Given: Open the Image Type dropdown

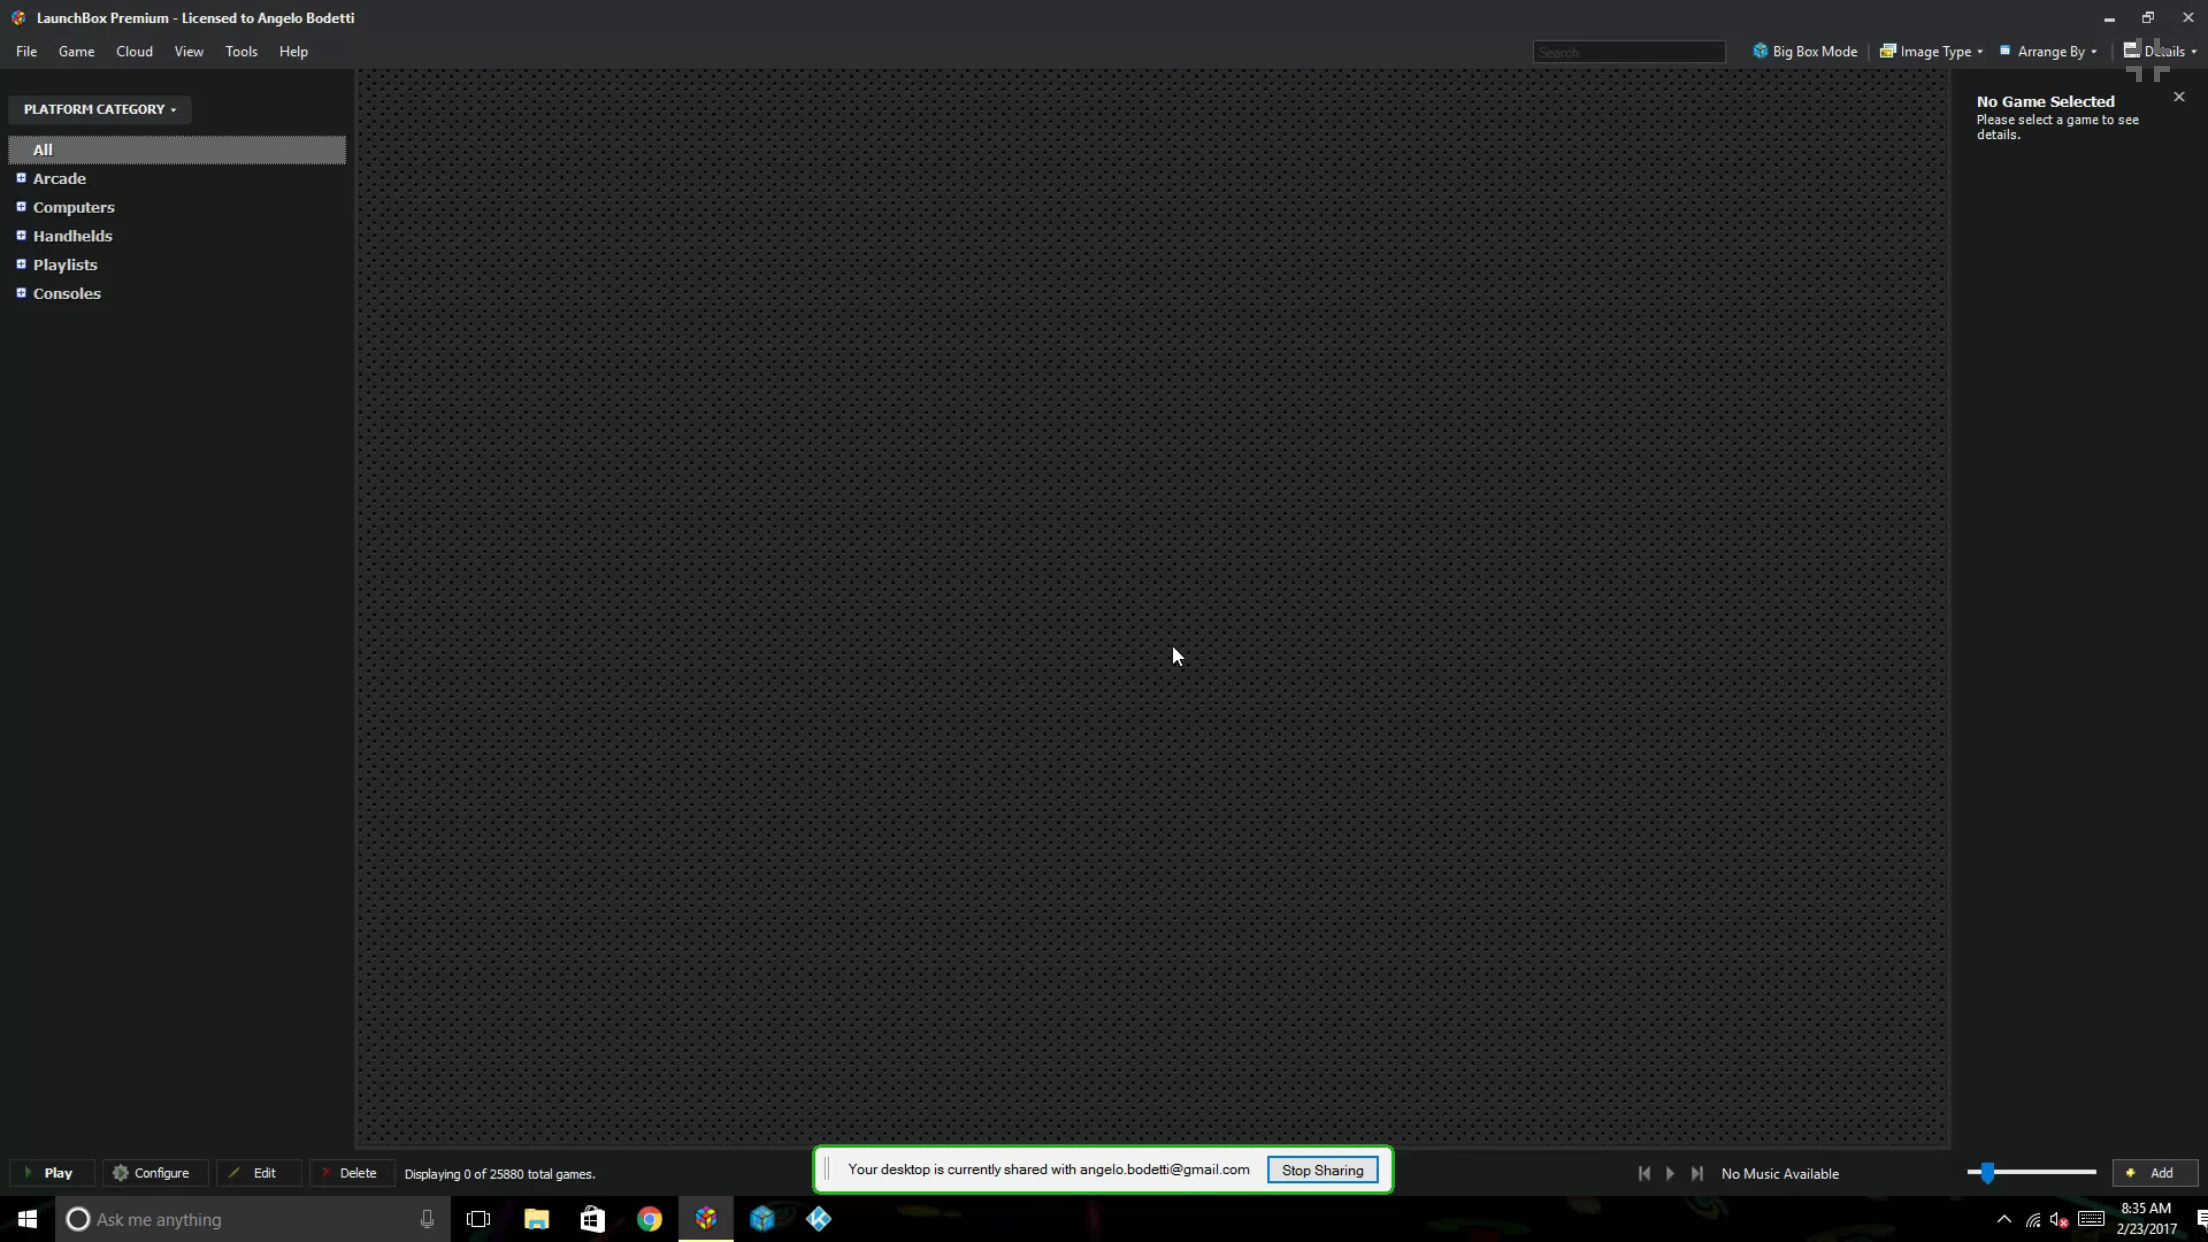Looking at the screenshot, I should [1930, 51].
